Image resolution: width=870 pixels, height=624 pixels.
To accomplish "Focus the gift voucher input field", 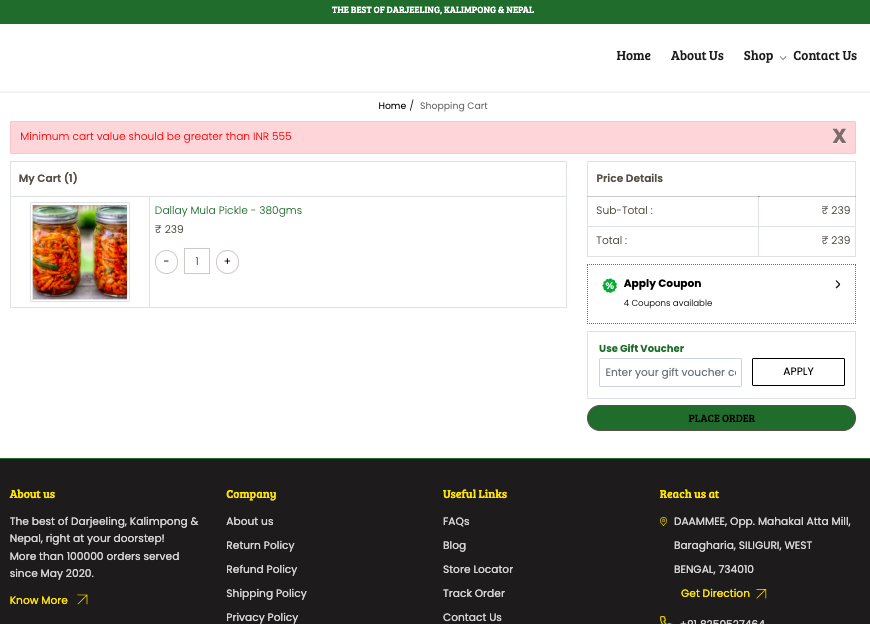I will point(670,372).
